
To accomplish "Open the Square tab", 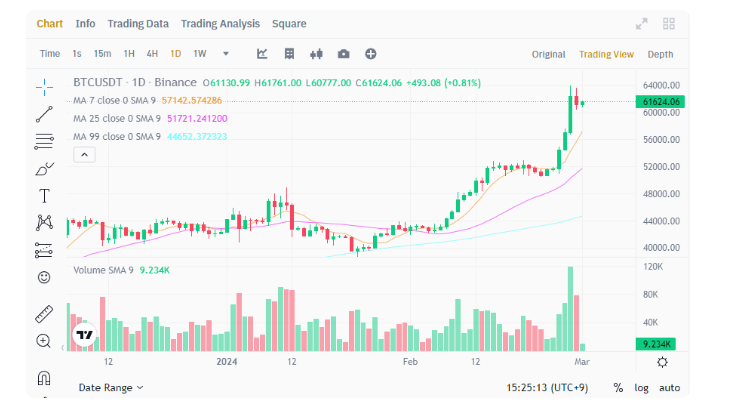I will [x=289, y=24].
